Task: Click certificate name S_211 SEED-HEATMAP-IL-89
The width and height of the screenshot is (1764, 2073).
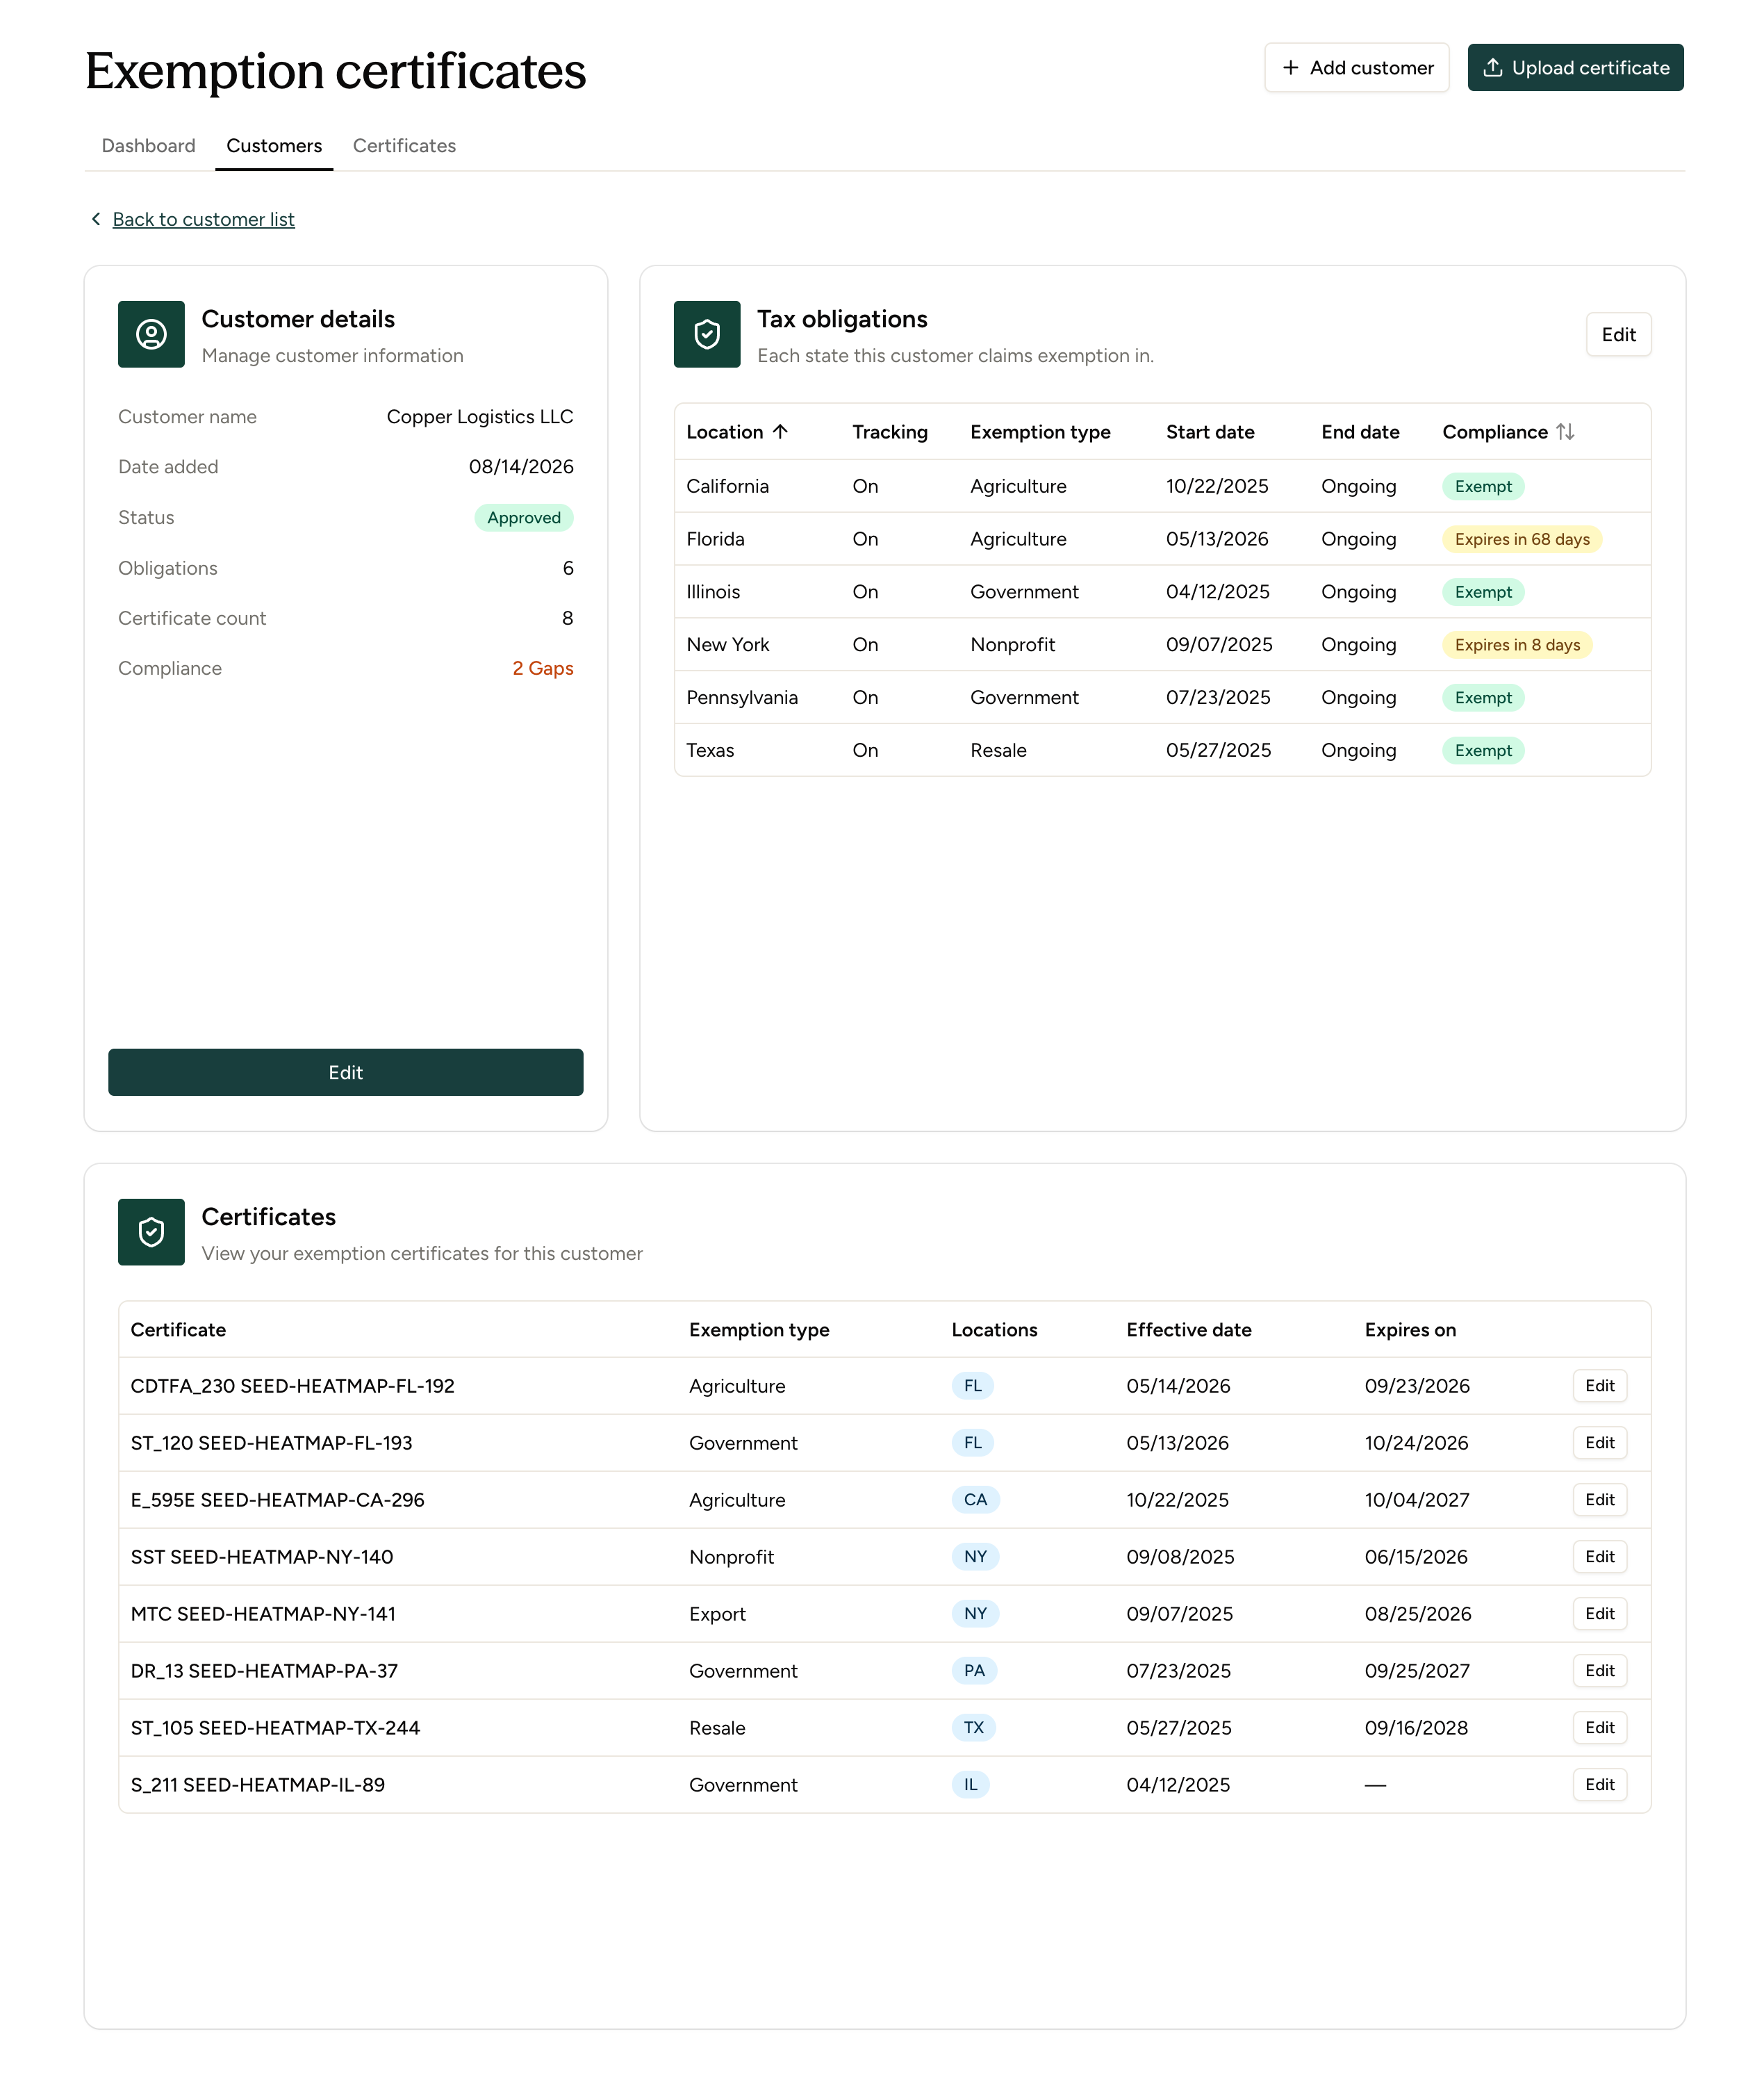Action: tap(258, 1785)
